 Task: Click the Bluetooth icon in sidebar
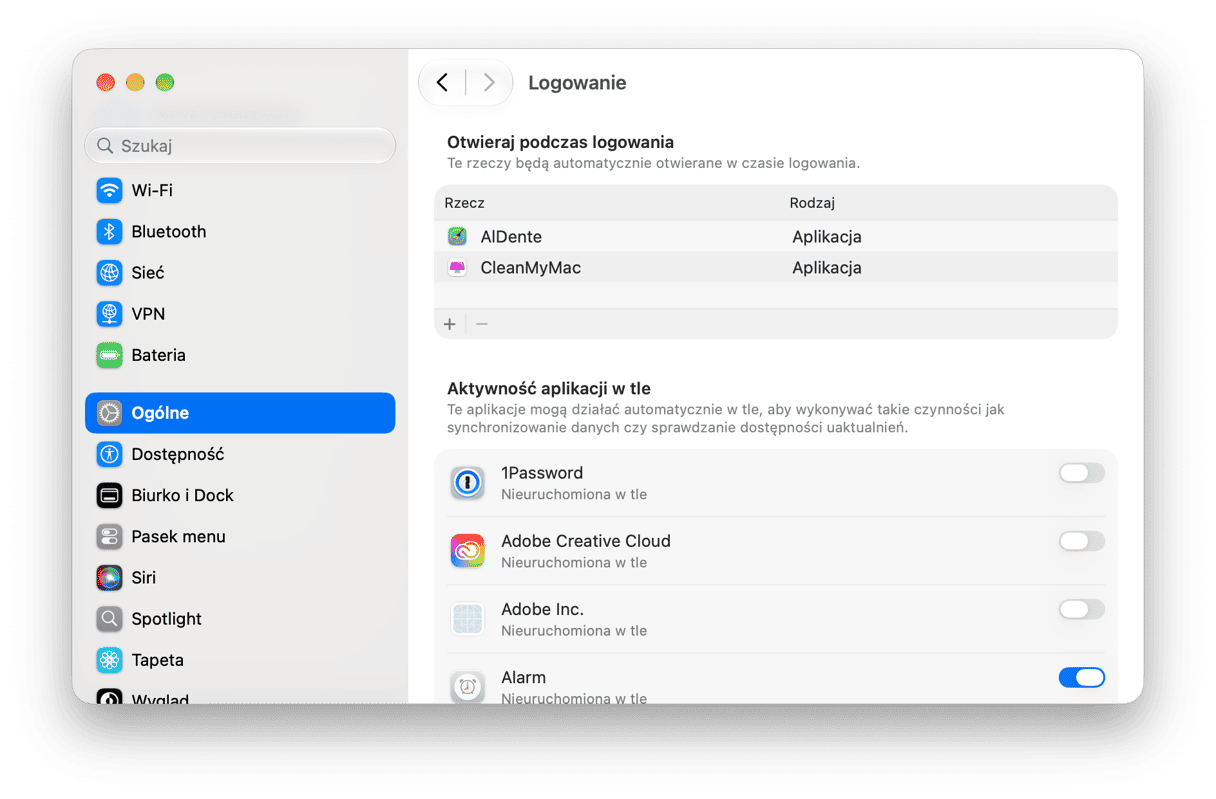[109, 231]
